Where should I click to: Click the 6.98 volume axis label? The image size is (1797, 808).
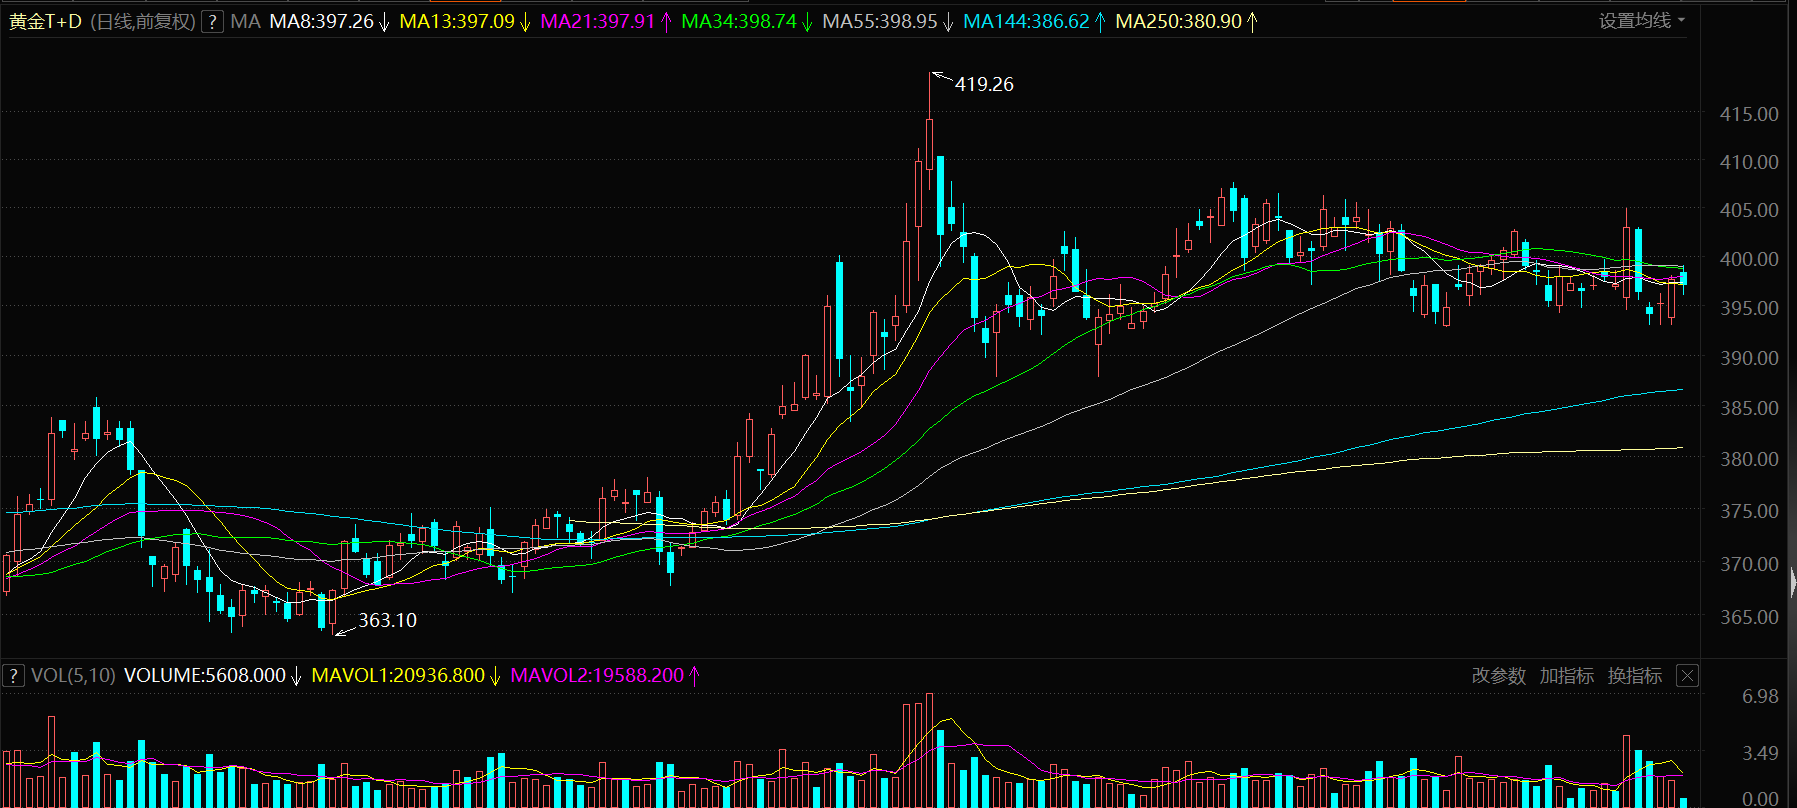point(1760,696)
